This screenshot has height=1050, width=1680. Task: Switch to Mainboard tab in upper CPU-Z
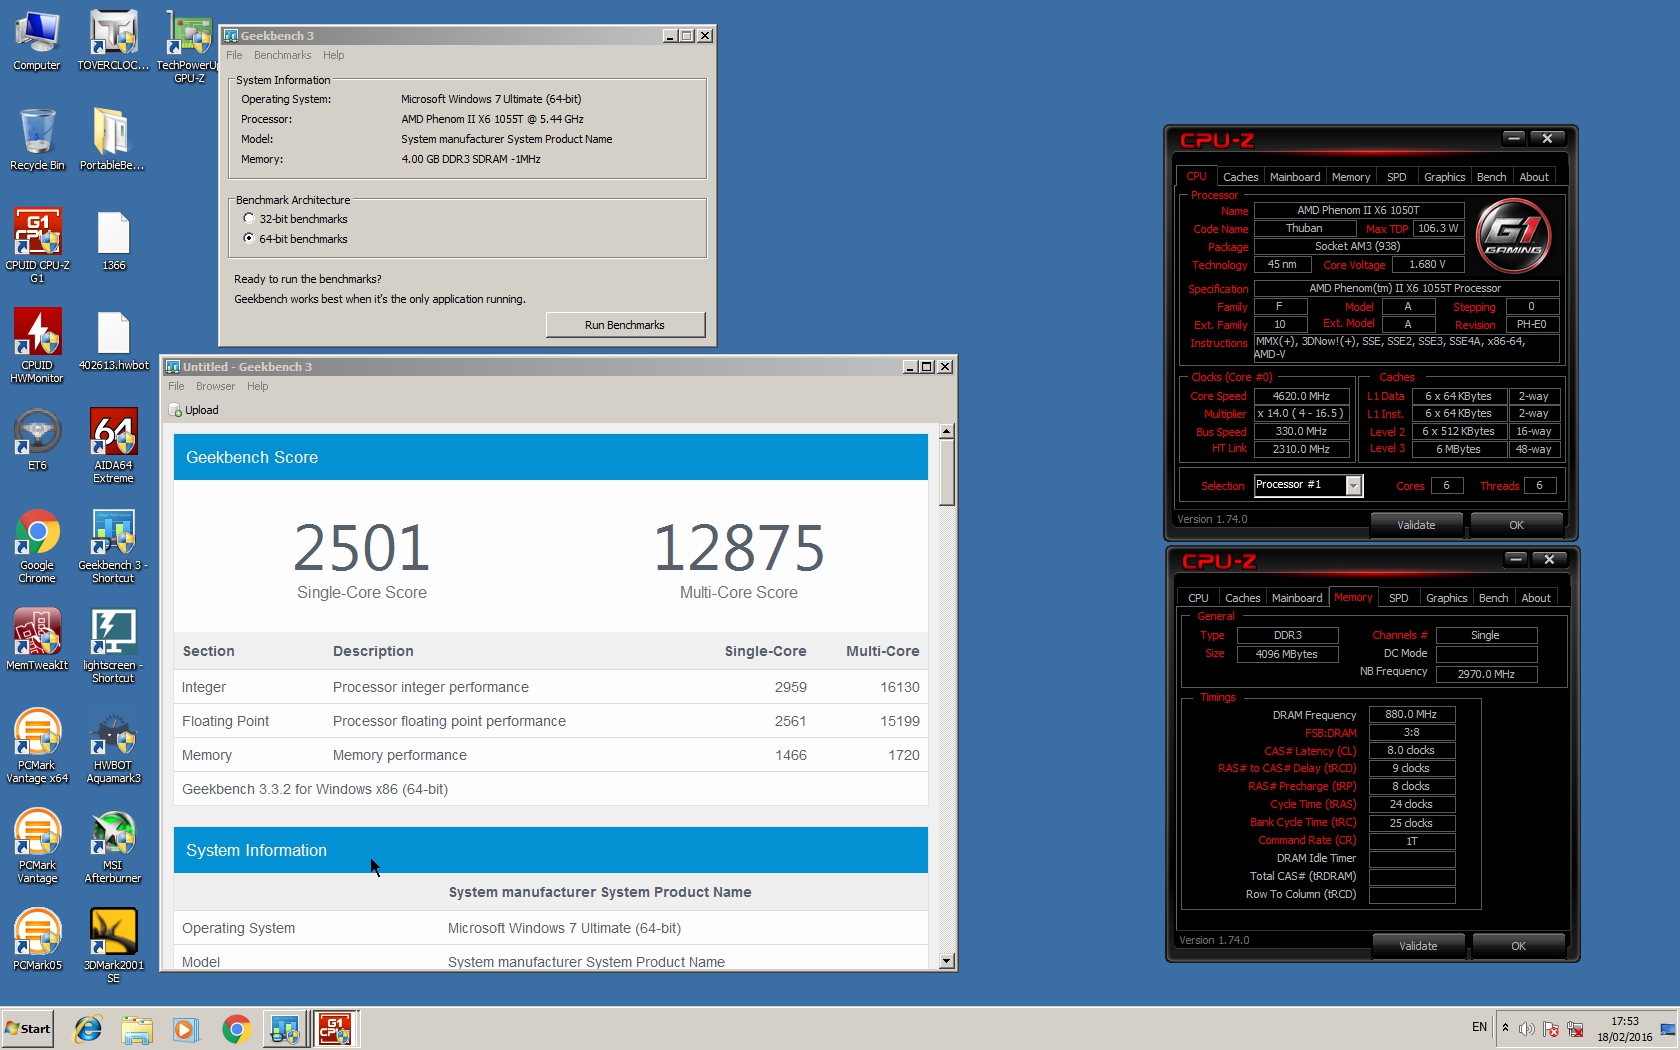(x=1295, y=177)
